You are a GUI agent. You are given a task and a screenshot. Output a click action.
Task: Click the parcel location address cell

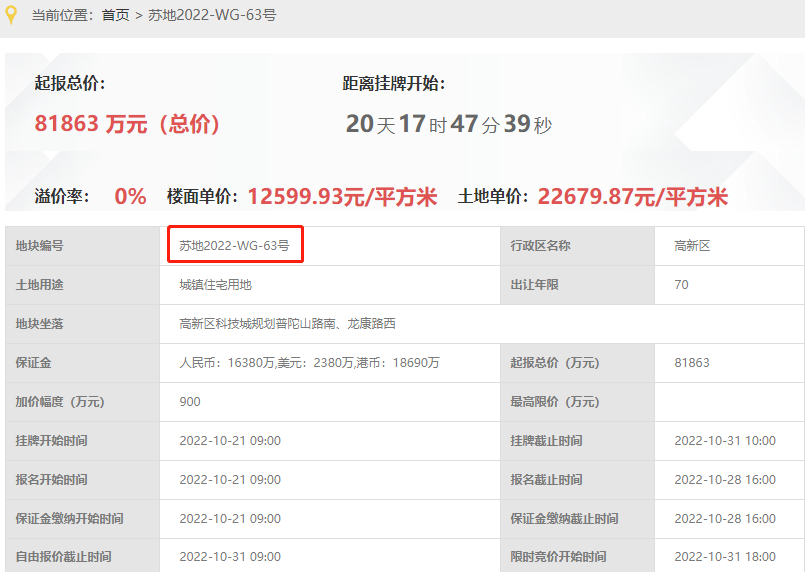287,324
